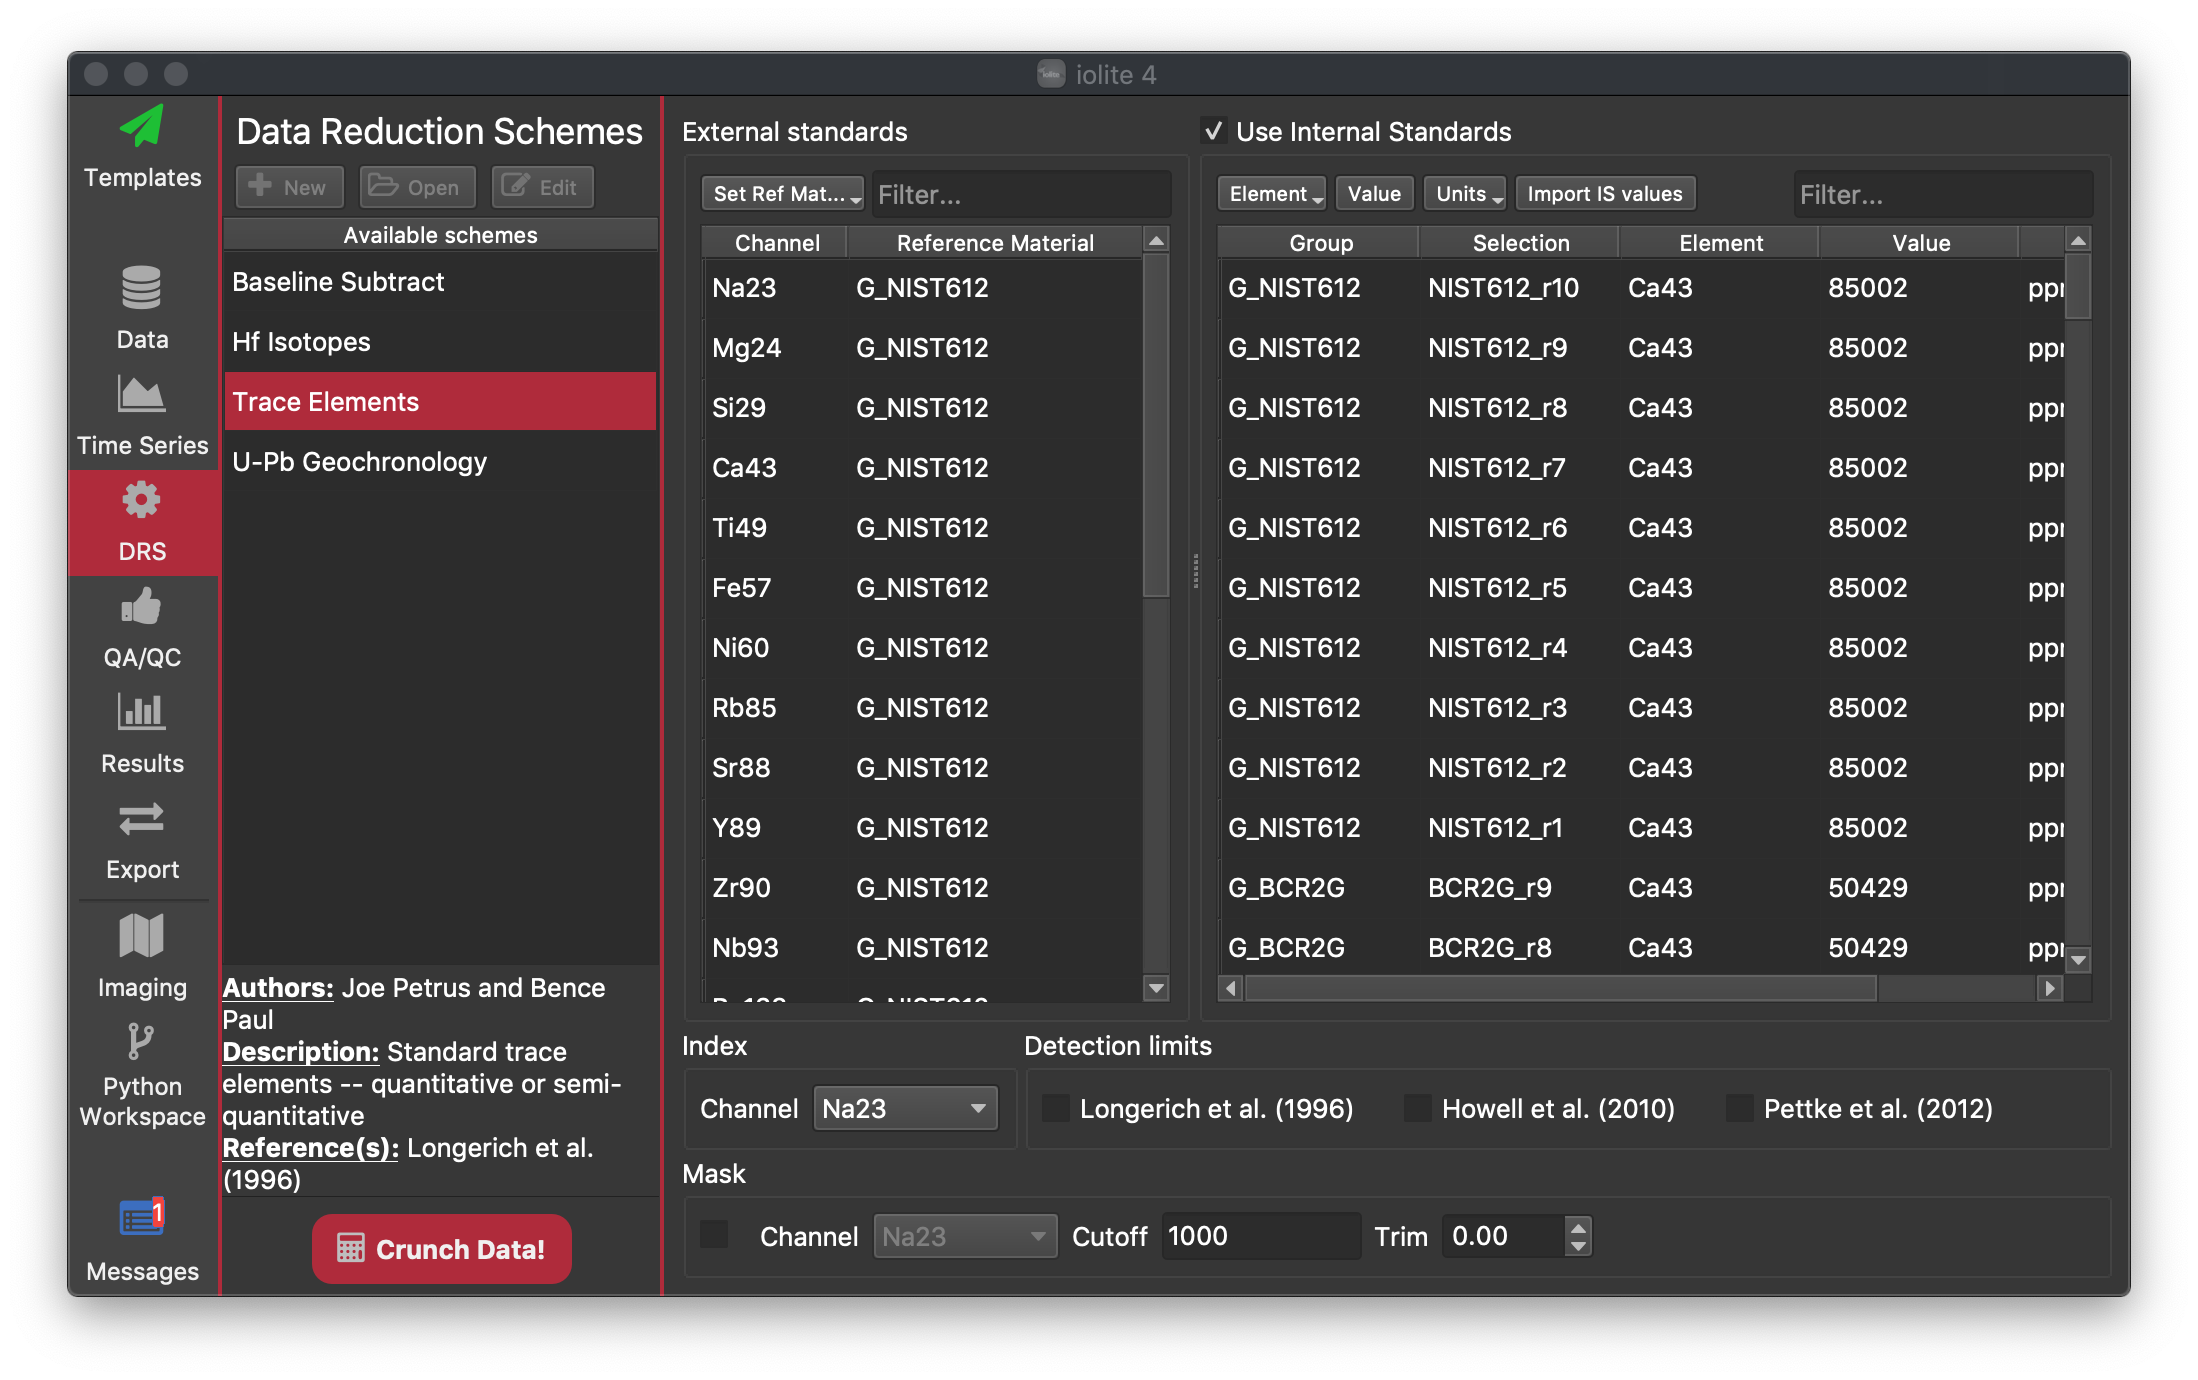Open the Set Ref Mat... dropdown

click(x=783, y=194)
